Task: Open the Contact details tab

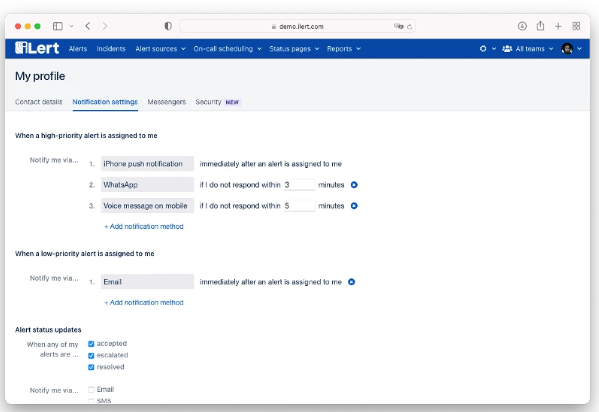Action: coord(39,102)
